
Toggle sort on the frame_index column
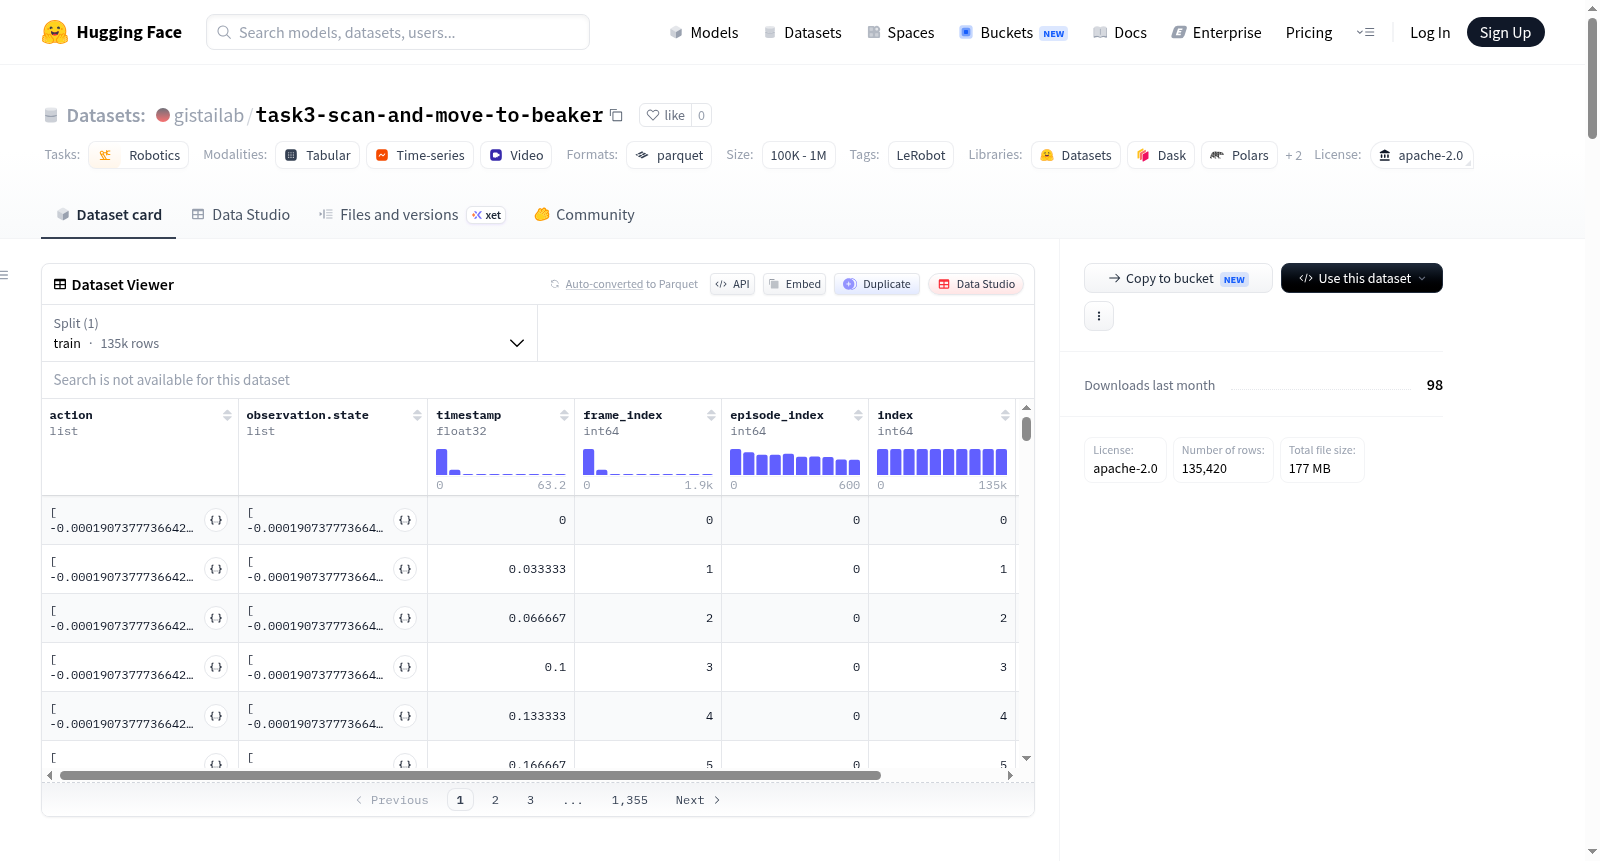tap(711, 415)
